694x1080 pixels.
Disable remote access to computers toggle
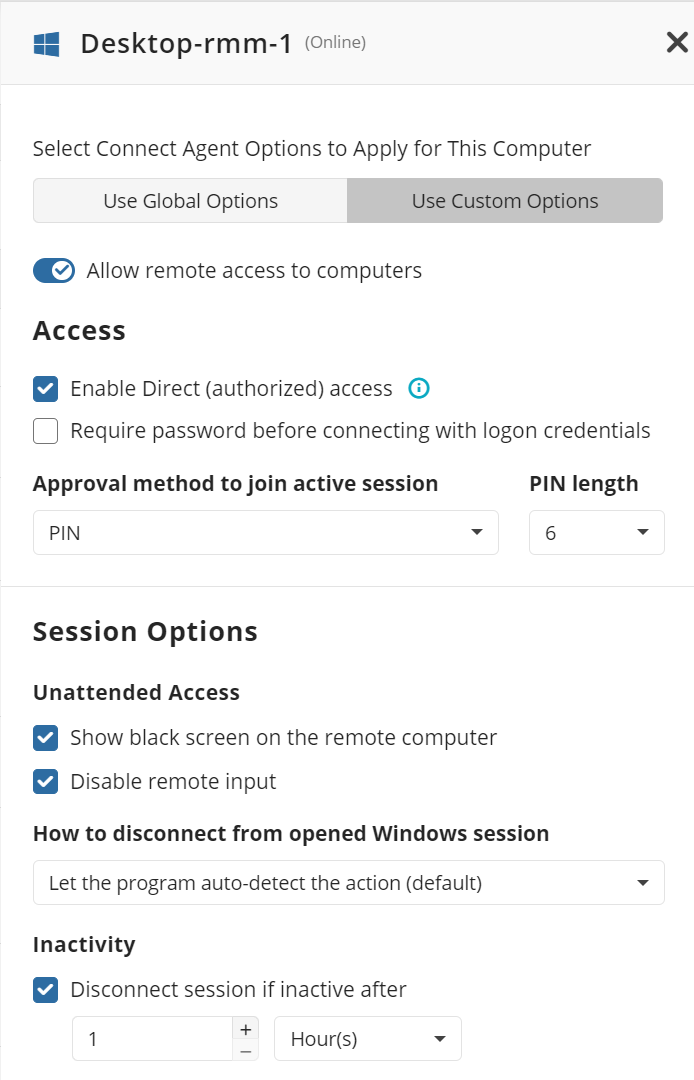click(x=53, y=270)
